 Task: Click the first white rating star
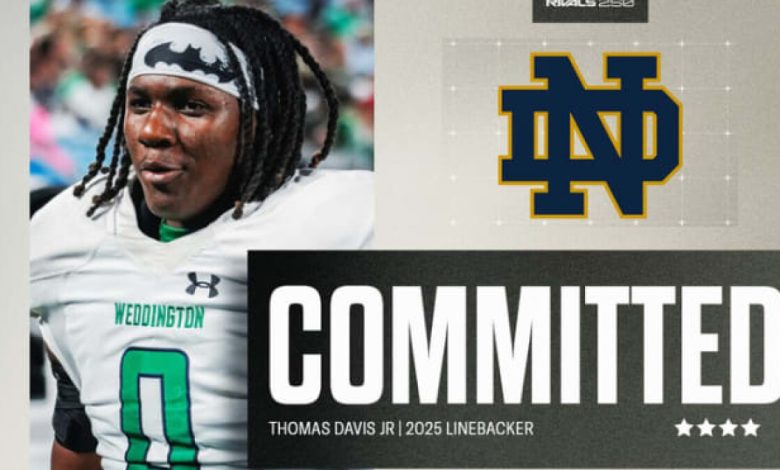pyautogui.click(x=684, y=427)
